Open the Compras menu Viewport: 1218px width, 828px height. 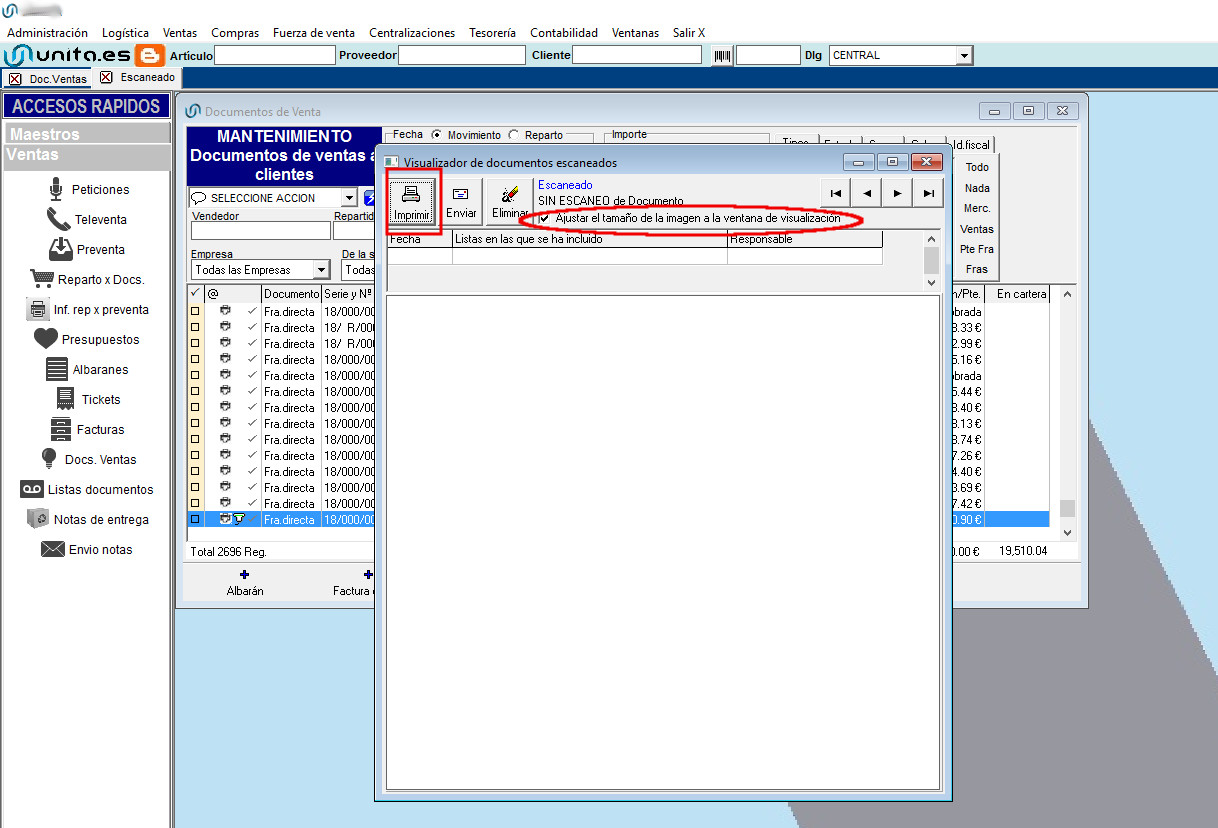(x=235, y=33)
